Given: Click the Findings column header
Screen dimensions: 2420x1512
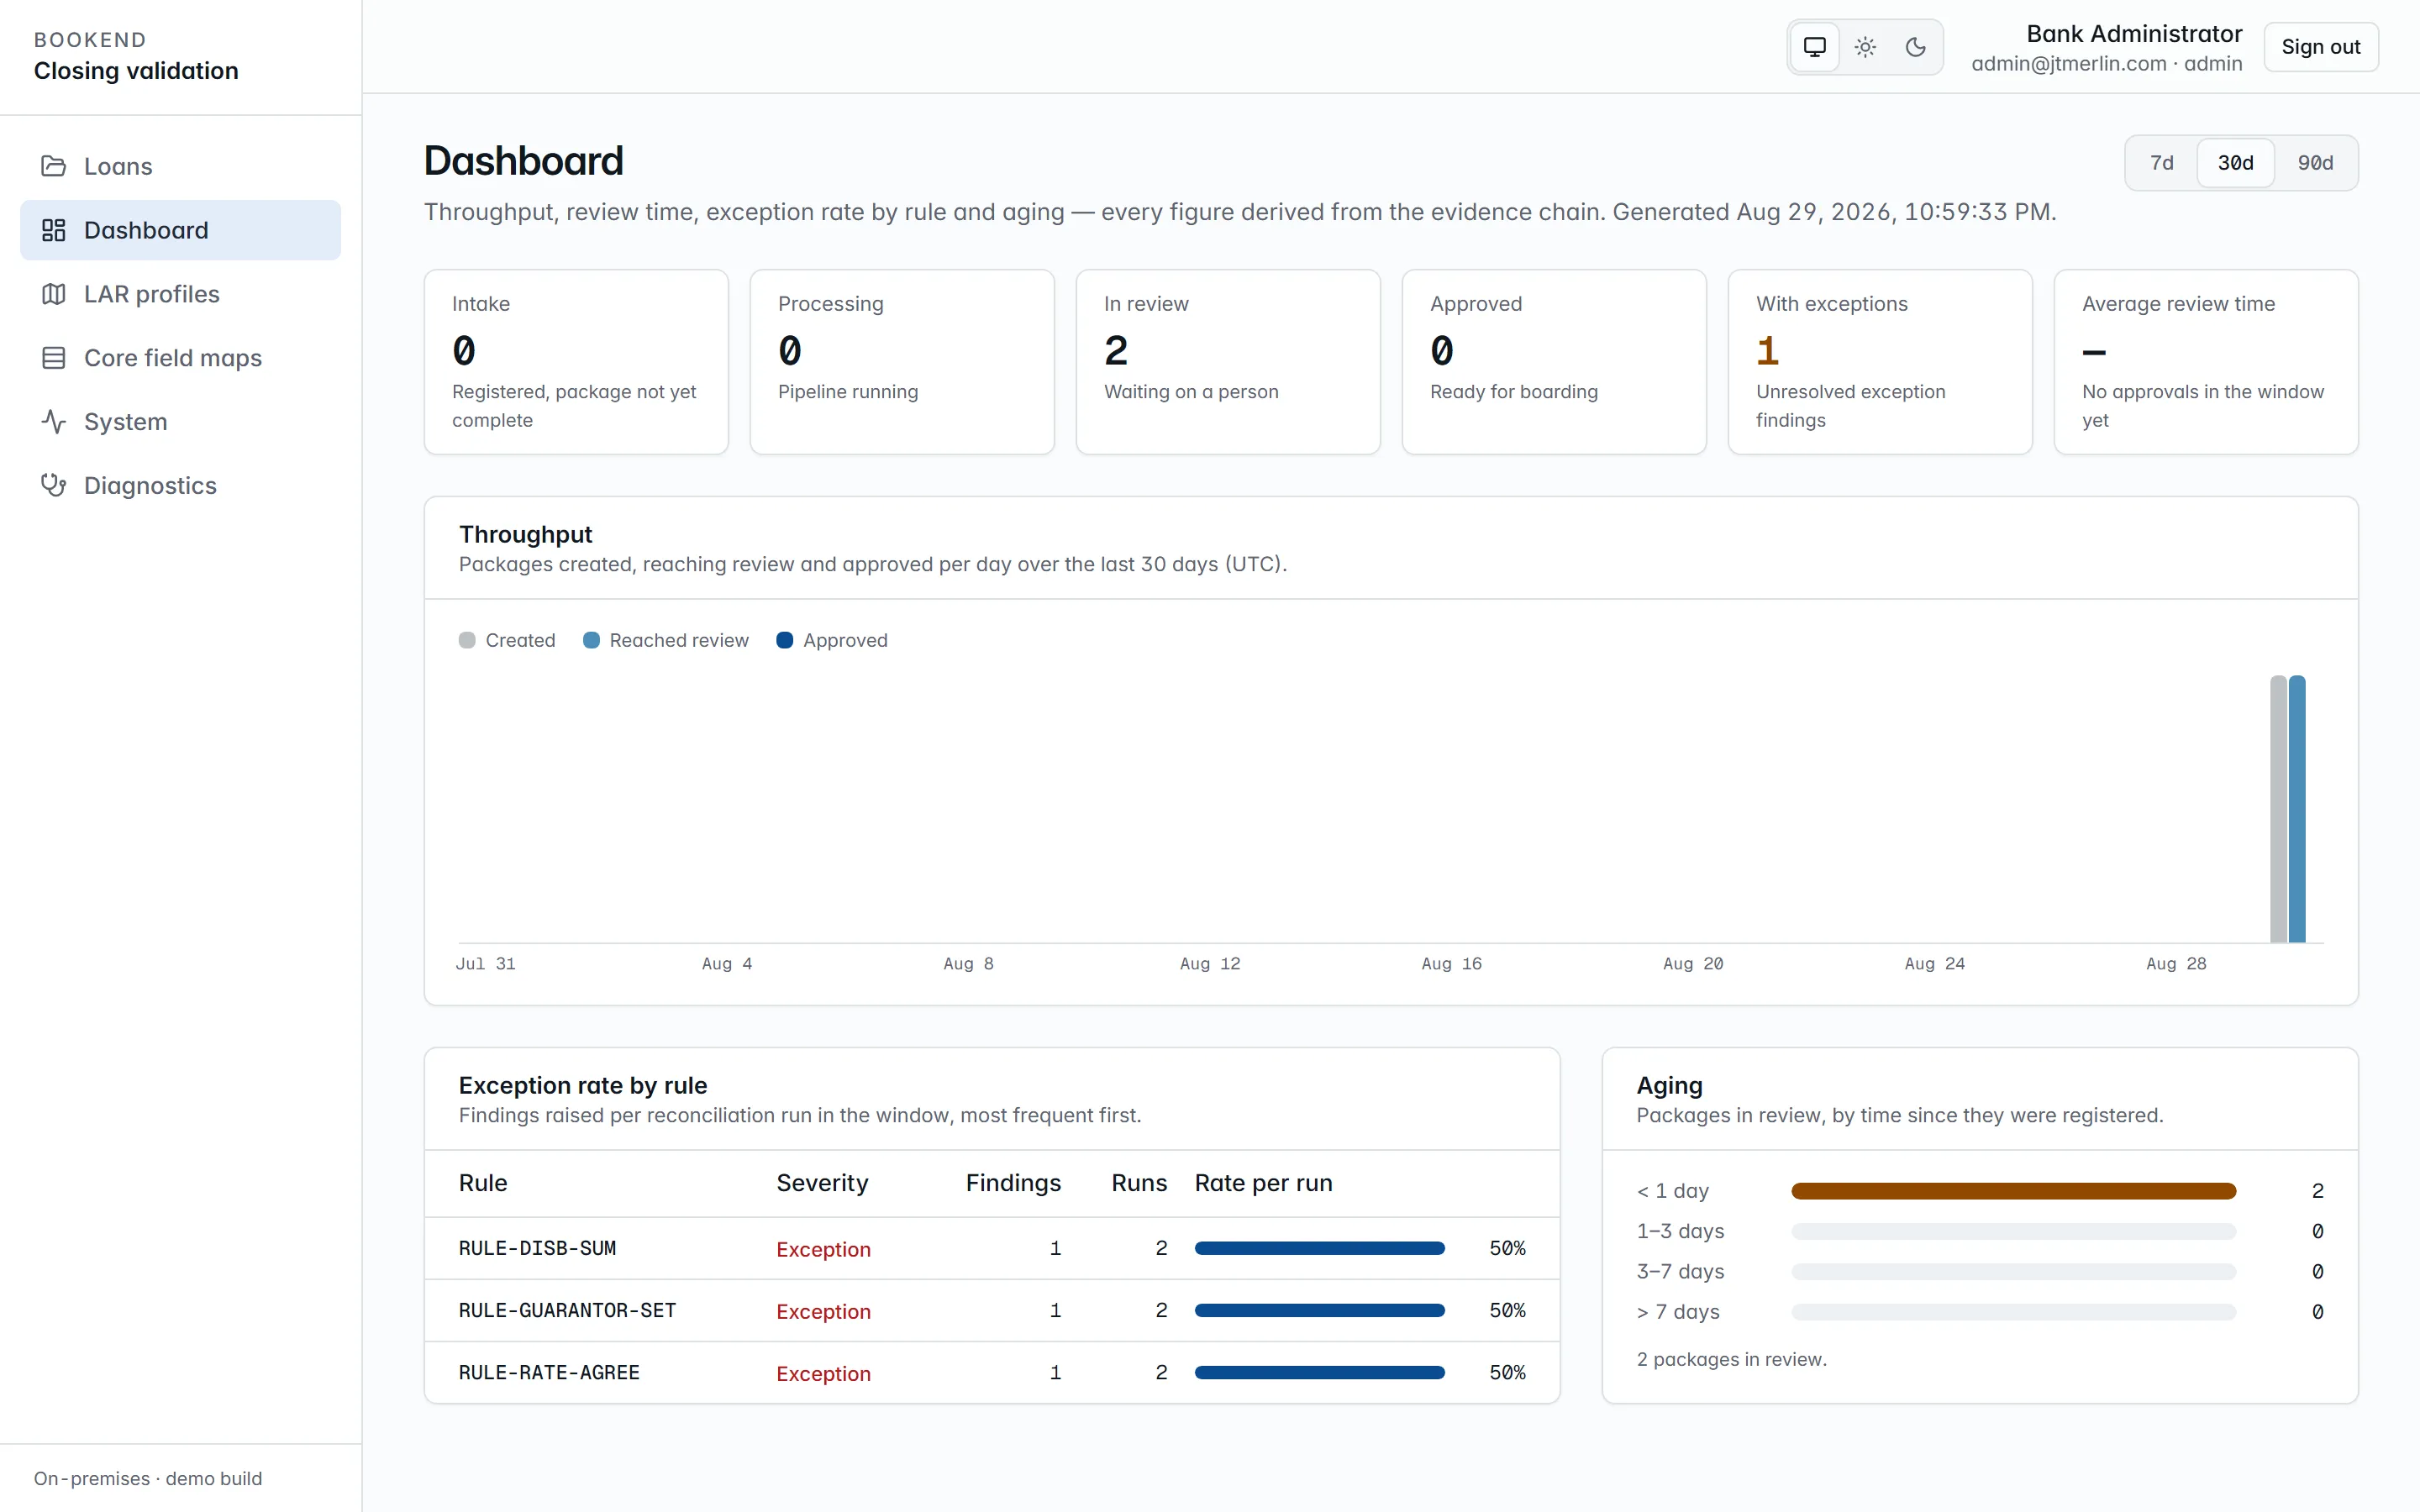Looking at the screenshot, I should pyautogui.click(x=1013, y=1183).
